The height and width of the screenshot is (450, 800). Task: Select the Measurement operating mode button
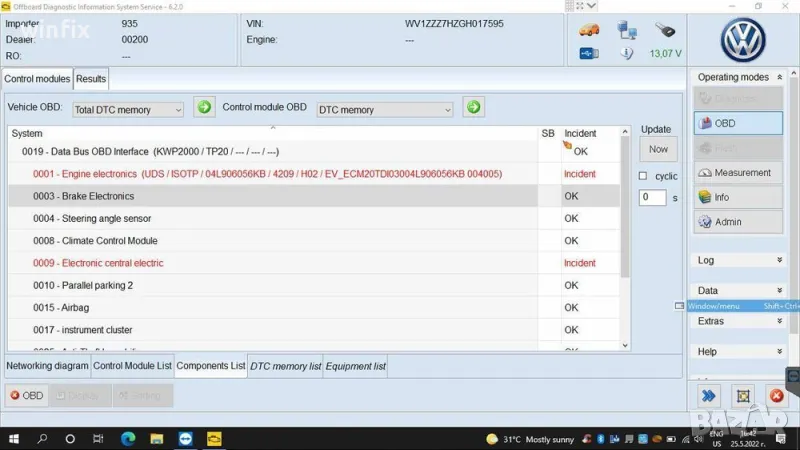click(739, 173)
